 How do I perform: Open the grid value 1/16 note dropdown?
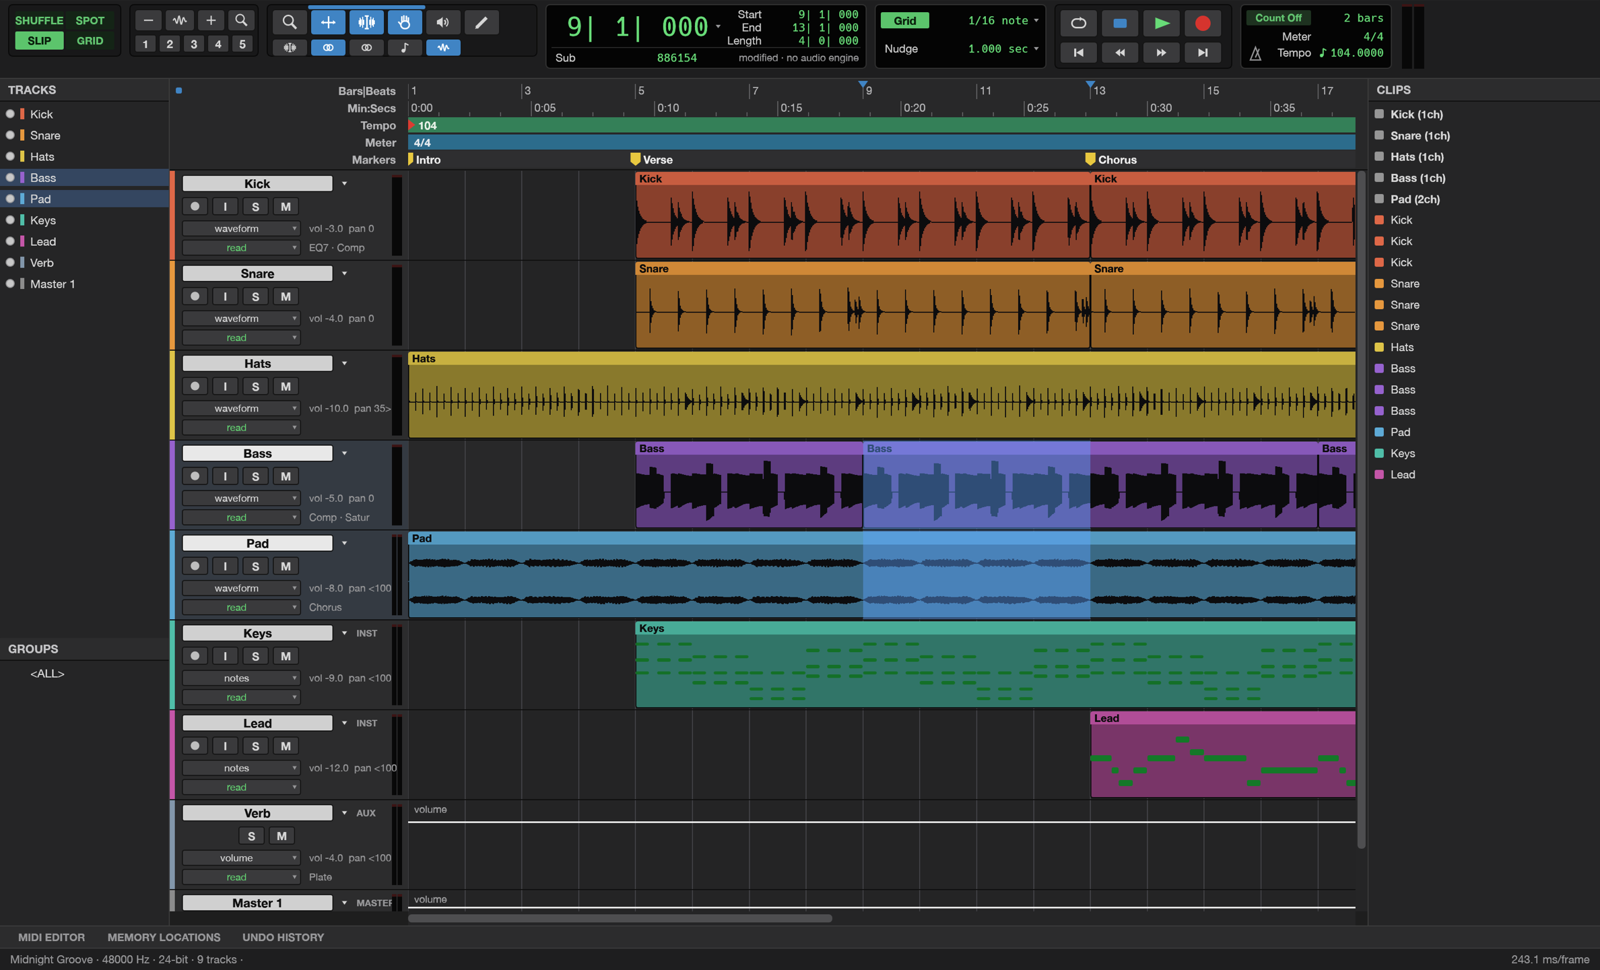1004,20
